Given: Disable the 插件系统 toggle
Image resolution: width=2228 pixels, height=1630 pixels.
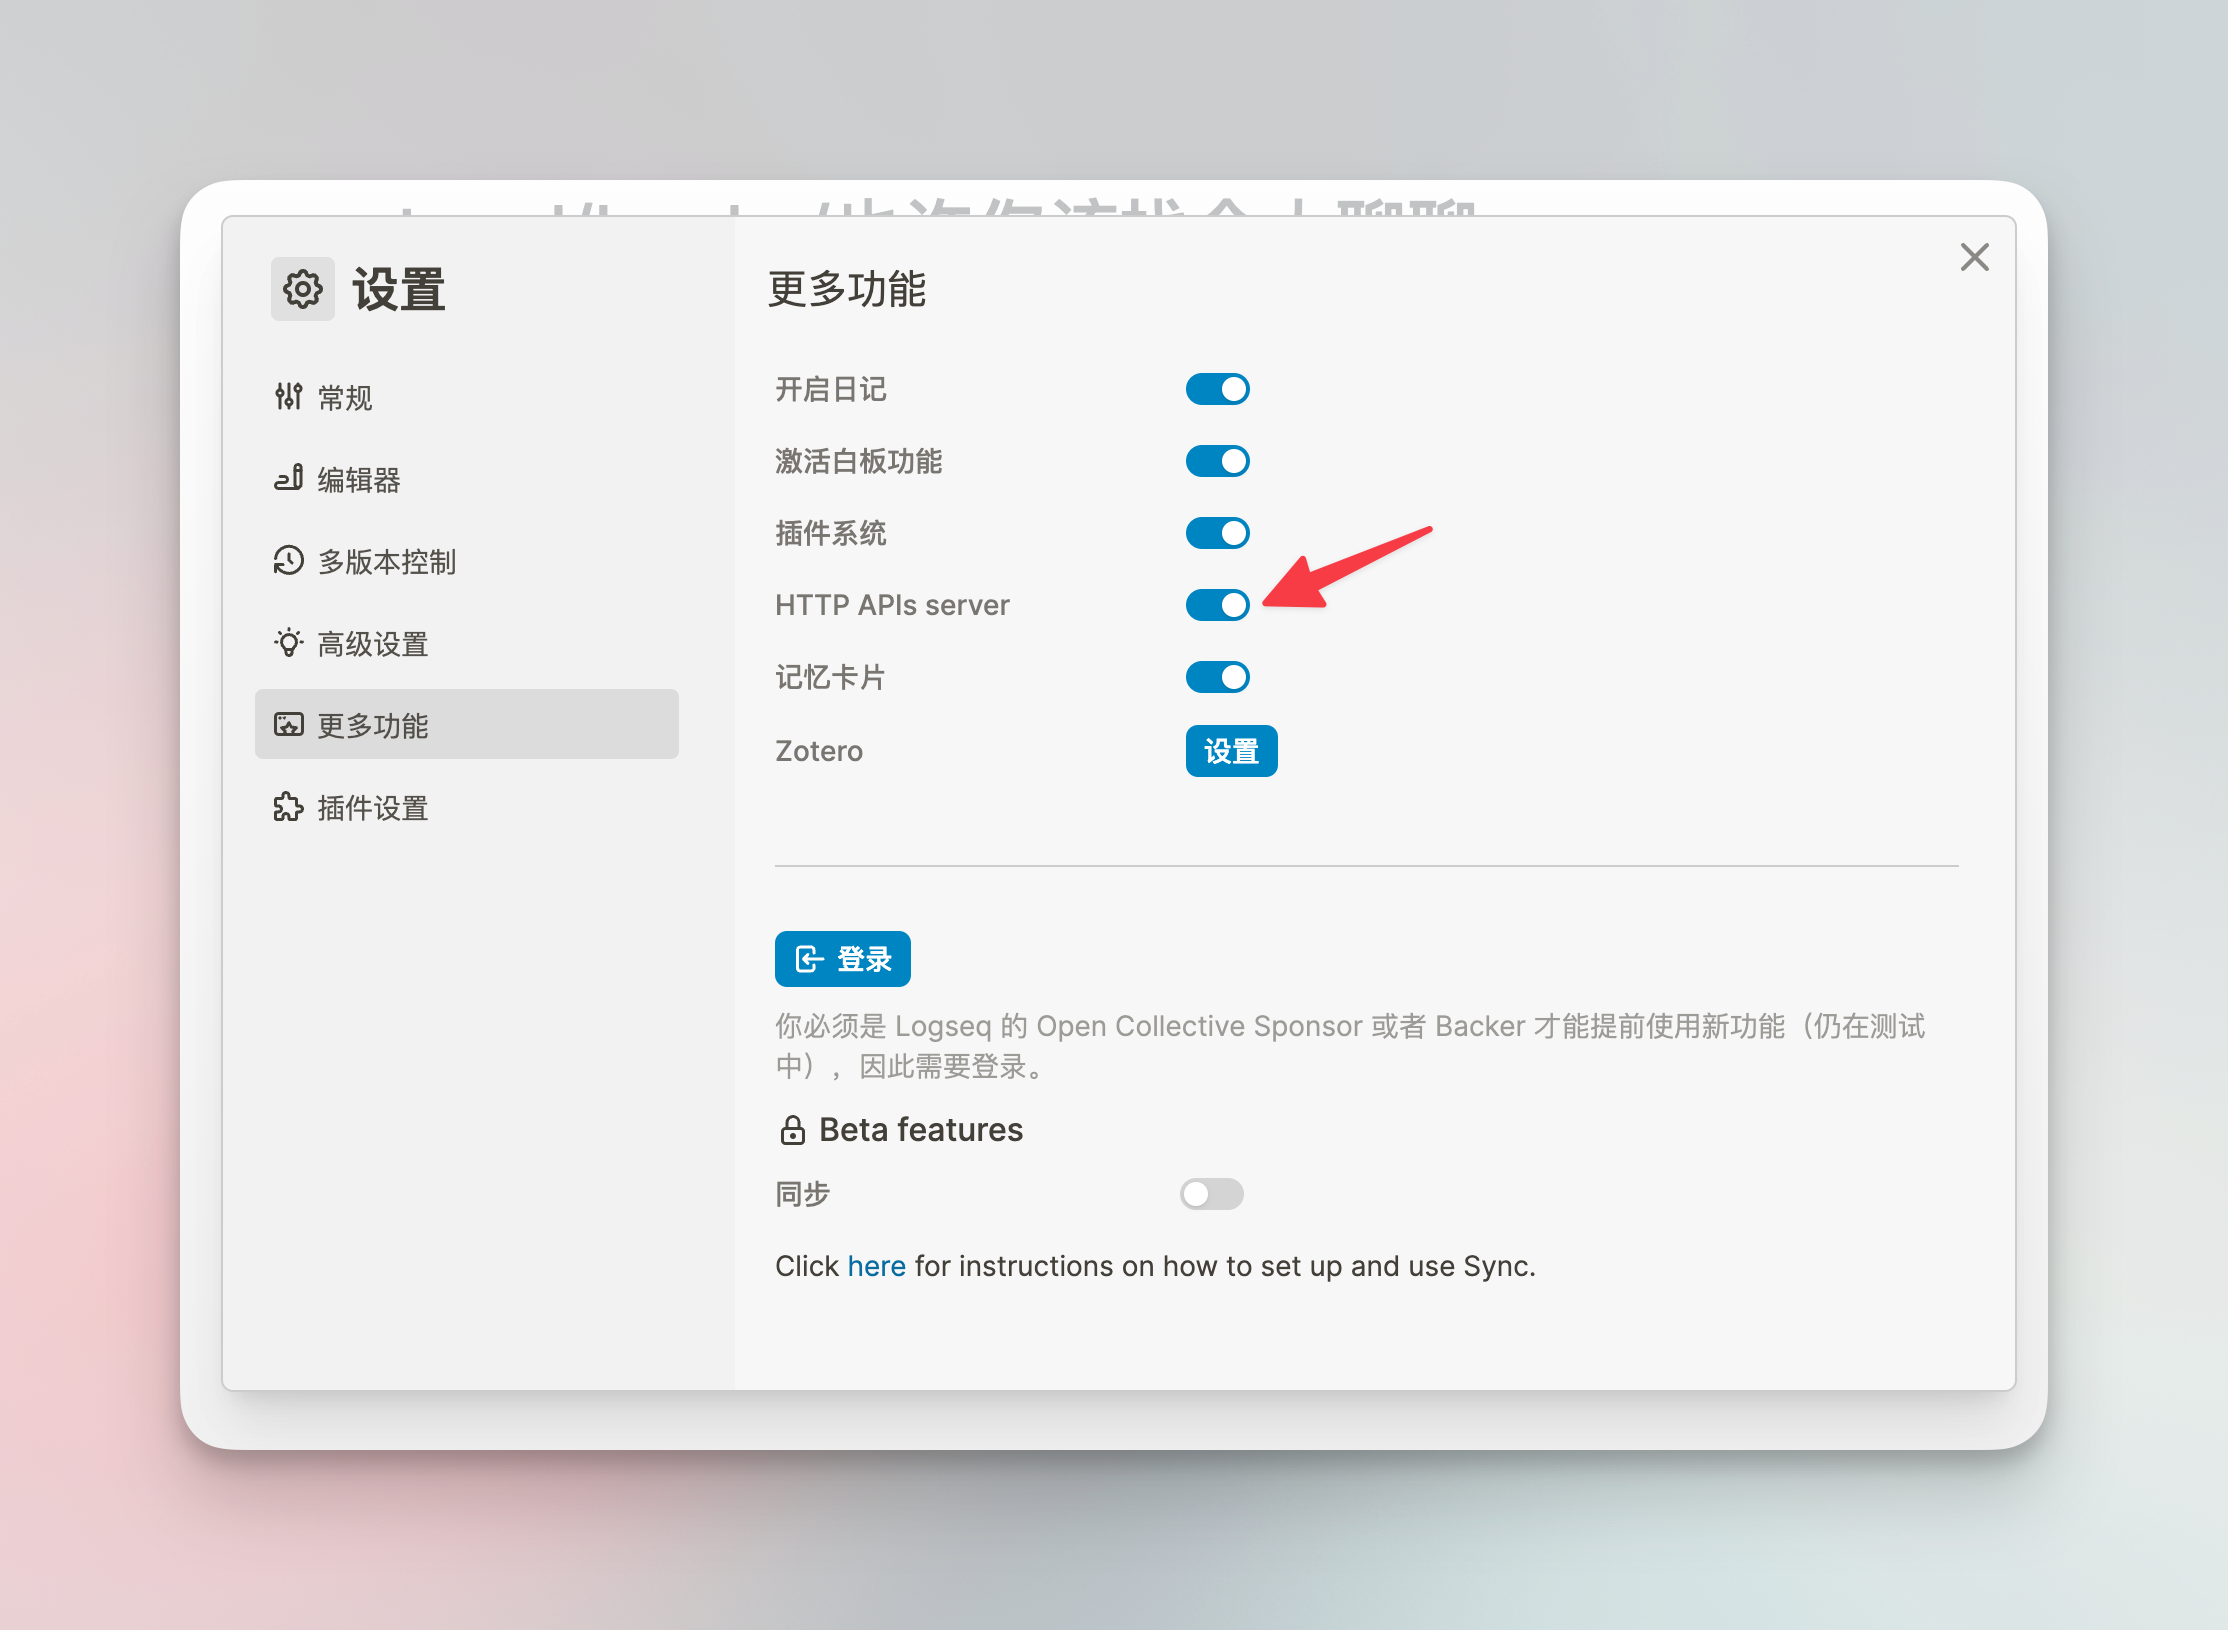Looking at the screenshot, I should [1217, 533].
